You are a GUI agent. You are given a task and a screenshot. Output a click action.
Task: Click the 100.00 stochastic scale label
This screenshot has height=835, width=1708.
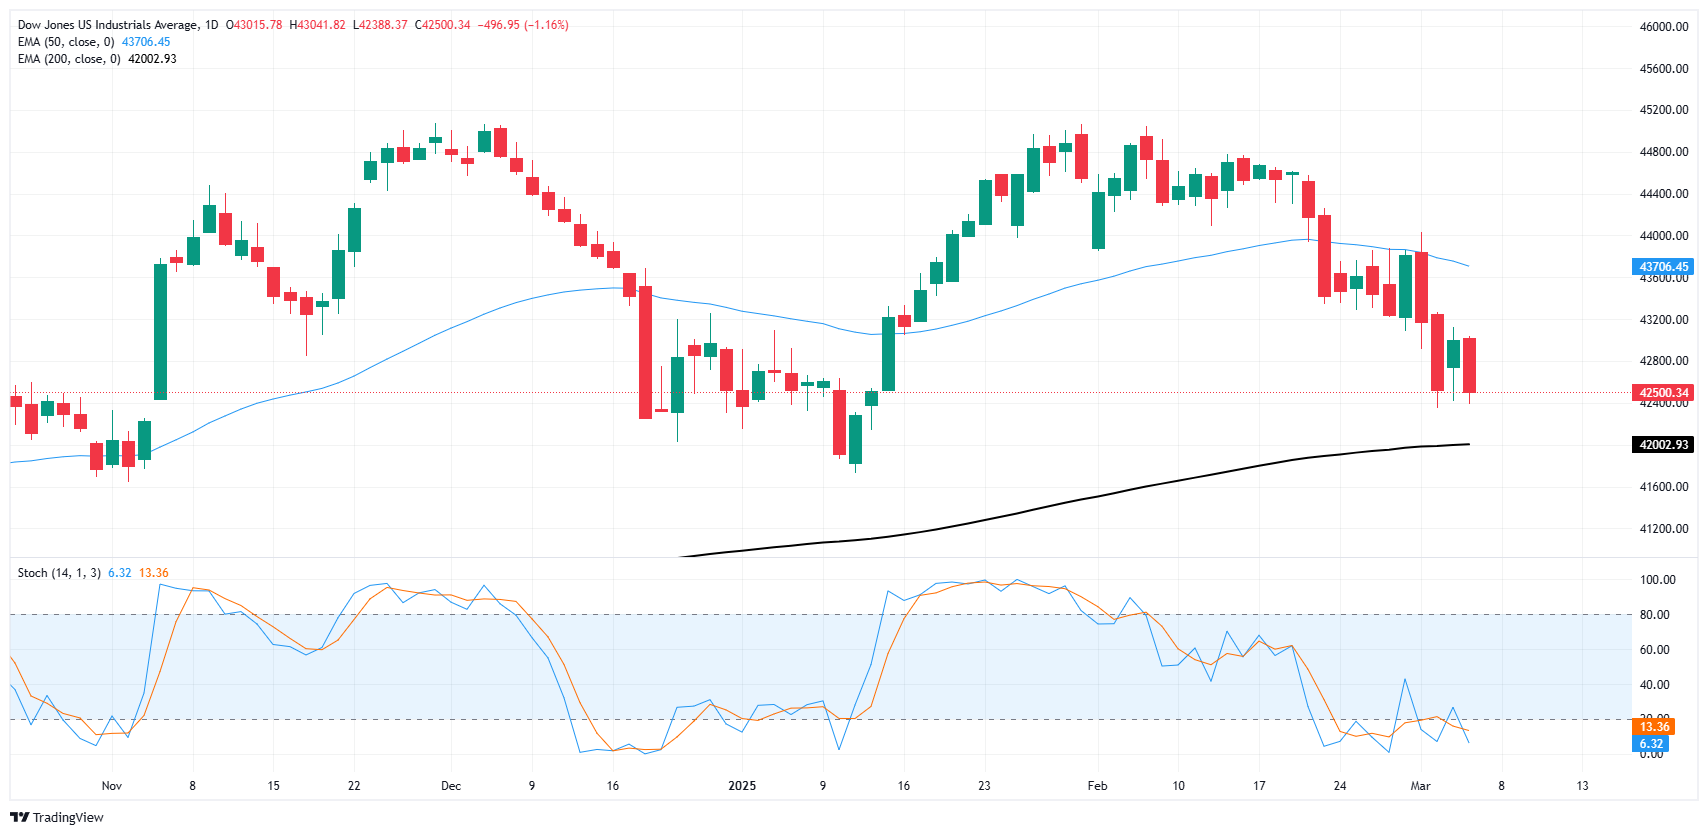pyautogui.click(x=1657, y=580)
